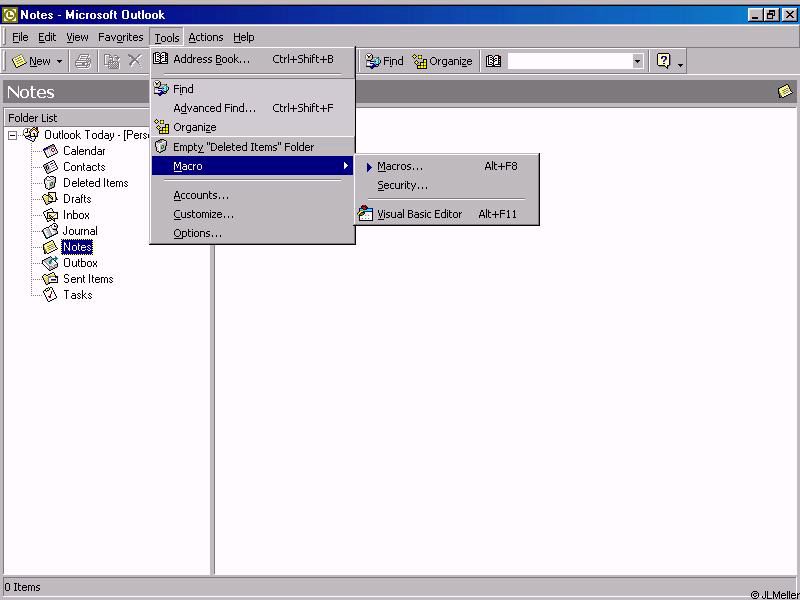Click the Empty Deleted Items menu icon
Screen dimensions: 800x600
161,146
